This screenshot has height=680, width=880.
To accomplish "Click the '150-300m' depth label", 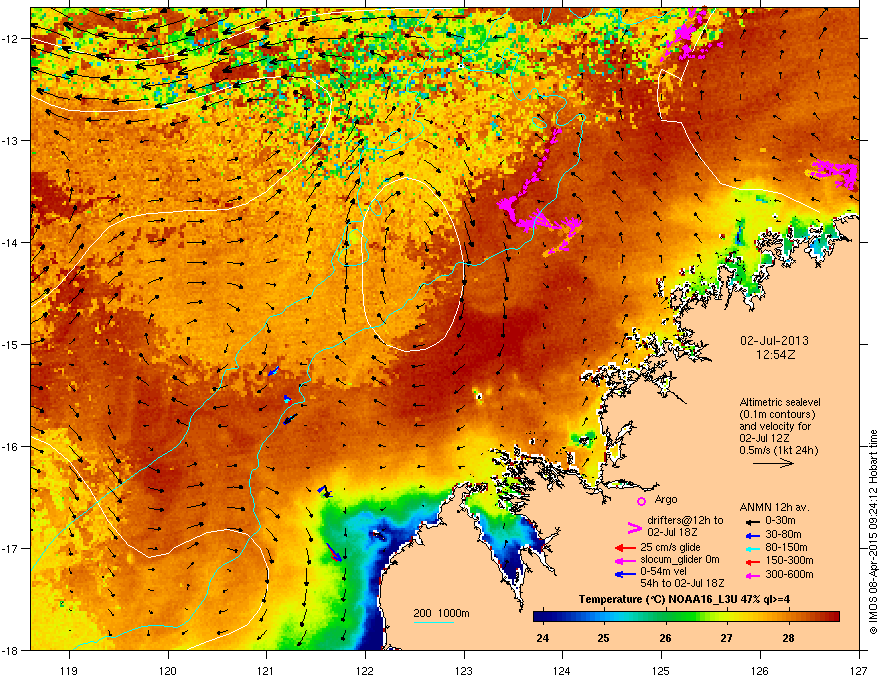I will [x=789, y=560].
